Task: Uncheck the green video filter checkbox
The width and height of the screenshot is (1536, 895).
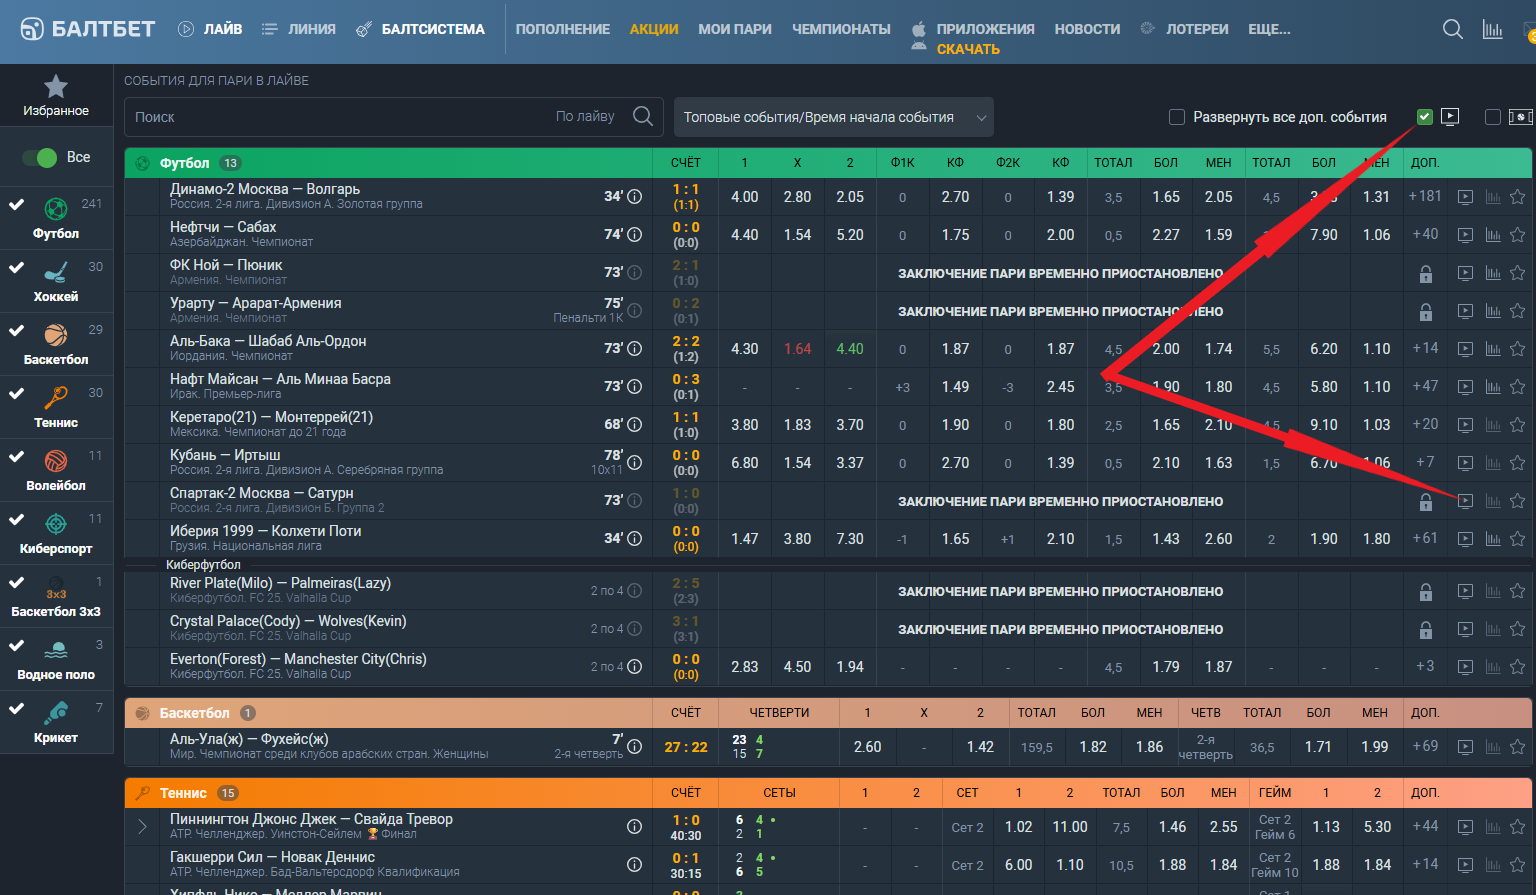Action: (1425, 117)
